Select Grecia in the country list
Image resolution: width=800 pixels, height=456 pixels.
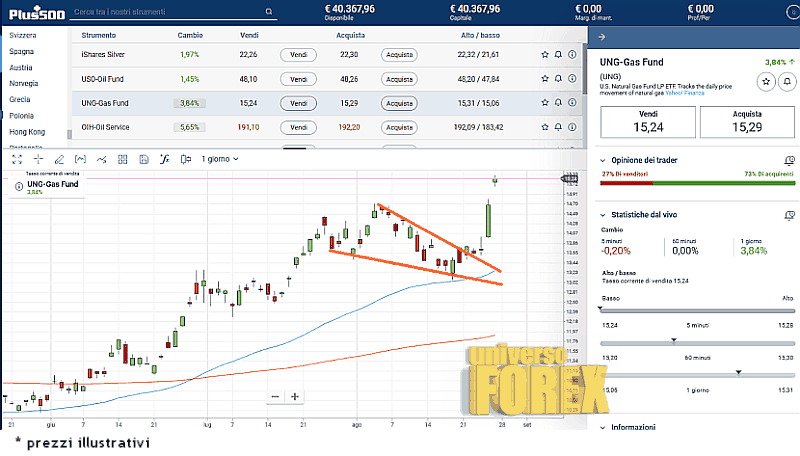pos(20,99)
